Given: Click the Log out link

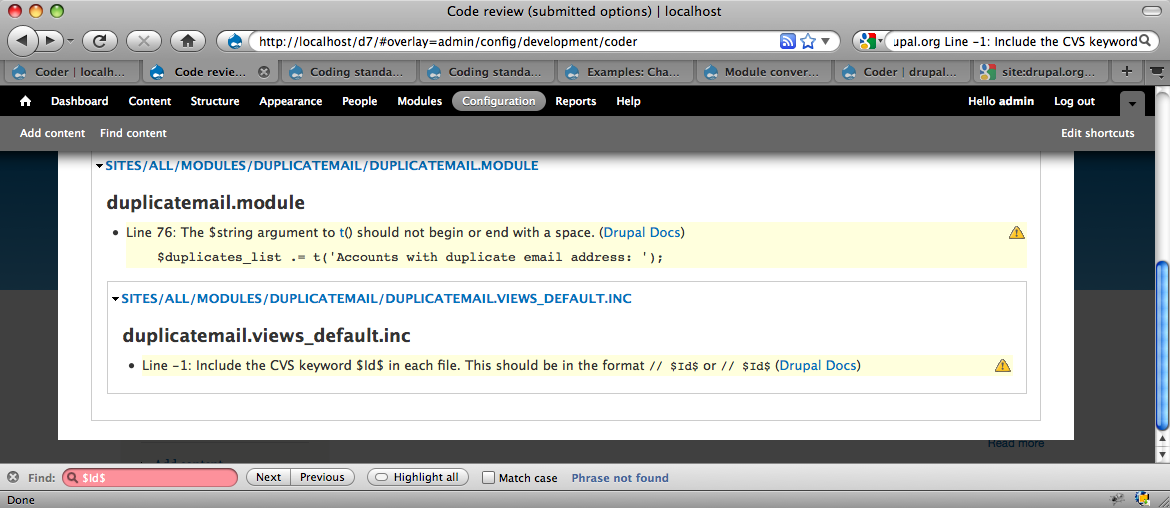Looking at the screenshot, I should point(1074,101).
